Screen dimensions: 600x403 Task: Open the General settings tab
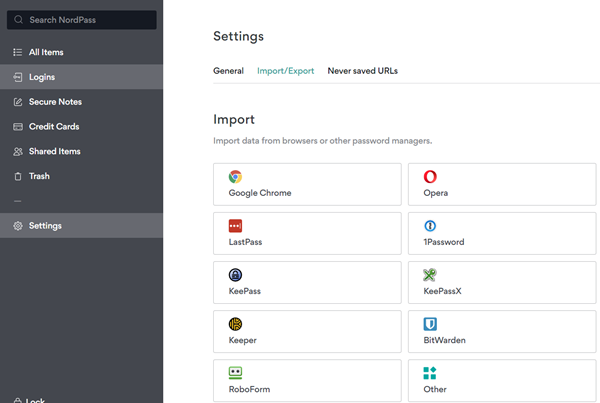[x=228, y=71]
